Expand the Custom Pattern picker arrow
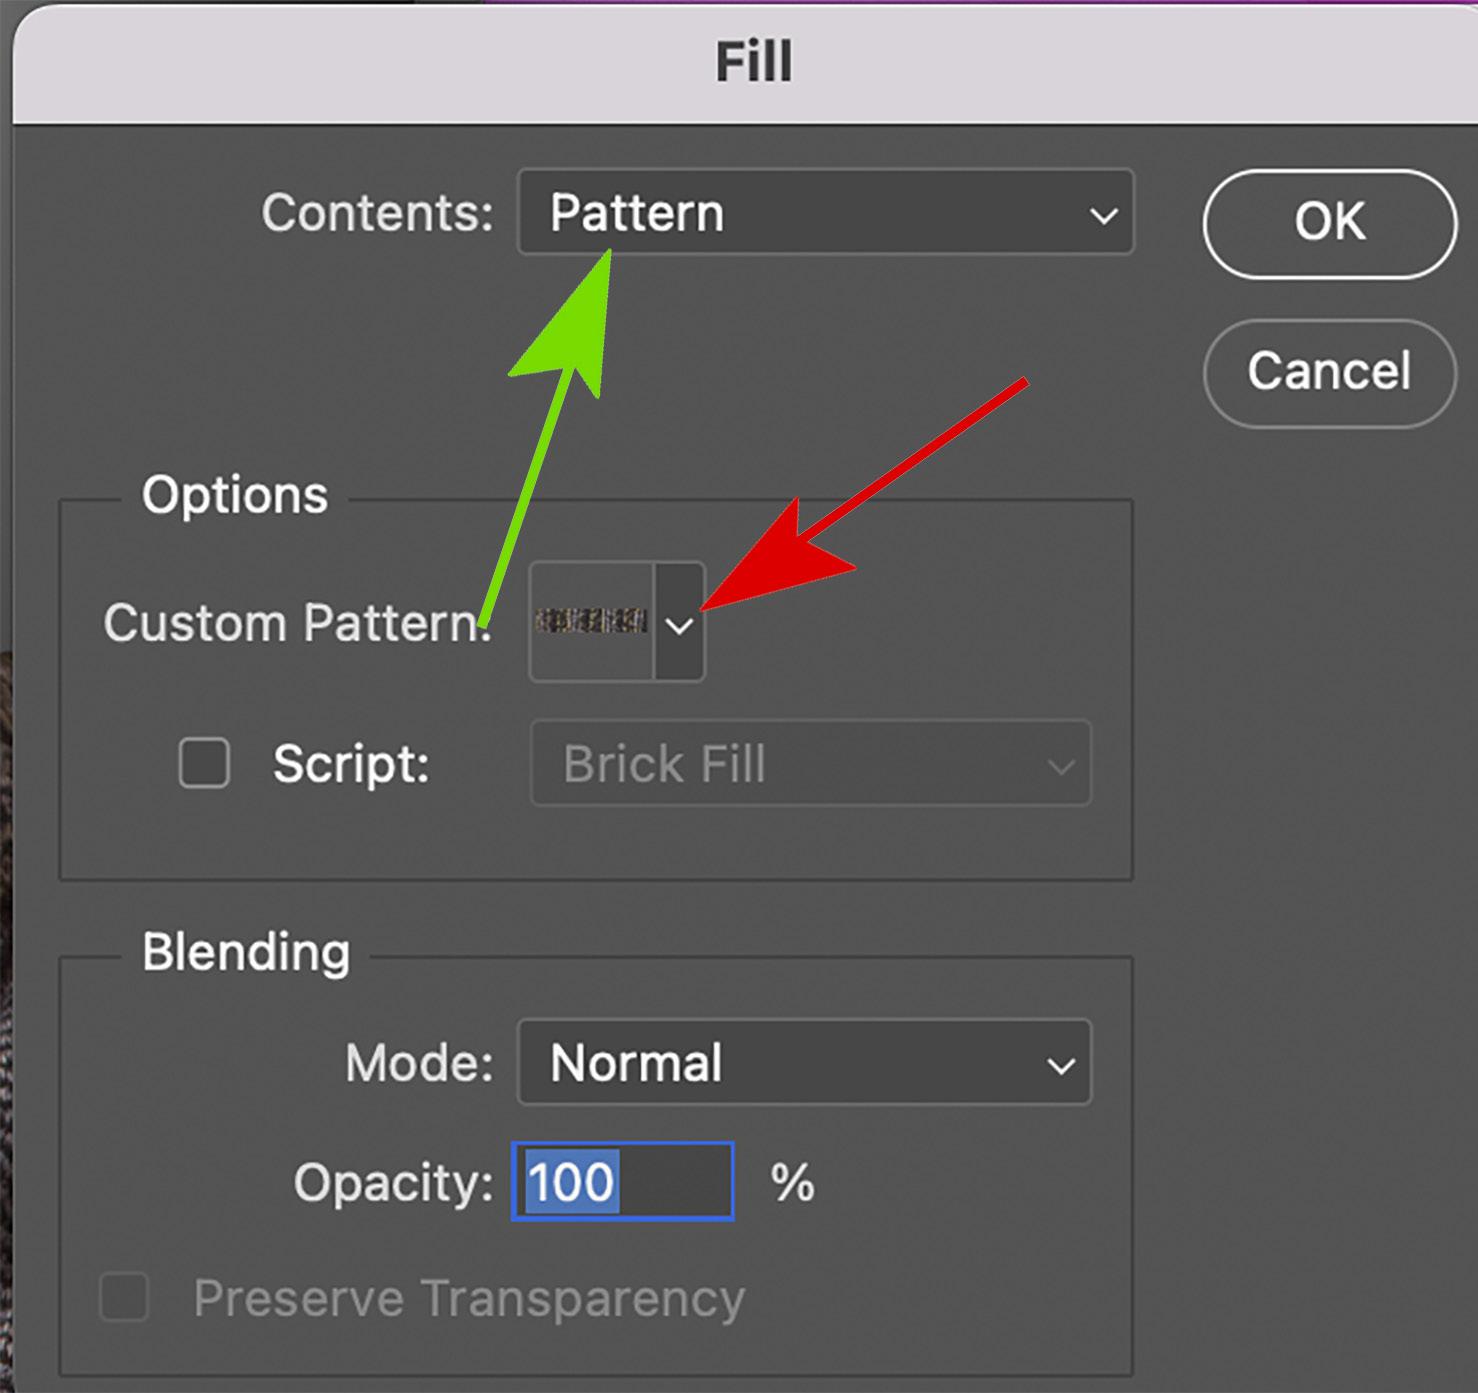 [x=680, y=624]
